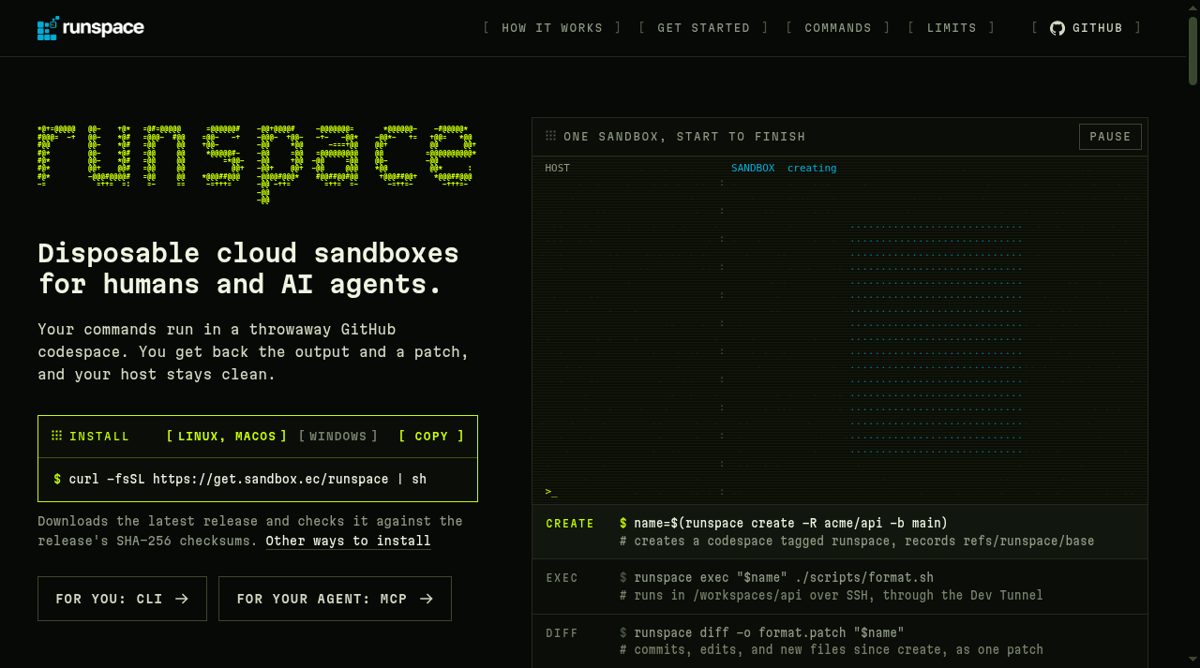The height and width of the screenshot is (668, 1200).
Task: Click 'Downloads the latest release' note
Action: tap(250, 531)
